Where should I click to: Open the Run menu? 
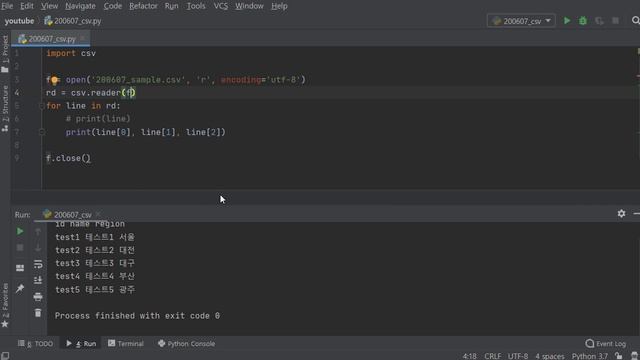click(x=171, y=6)
